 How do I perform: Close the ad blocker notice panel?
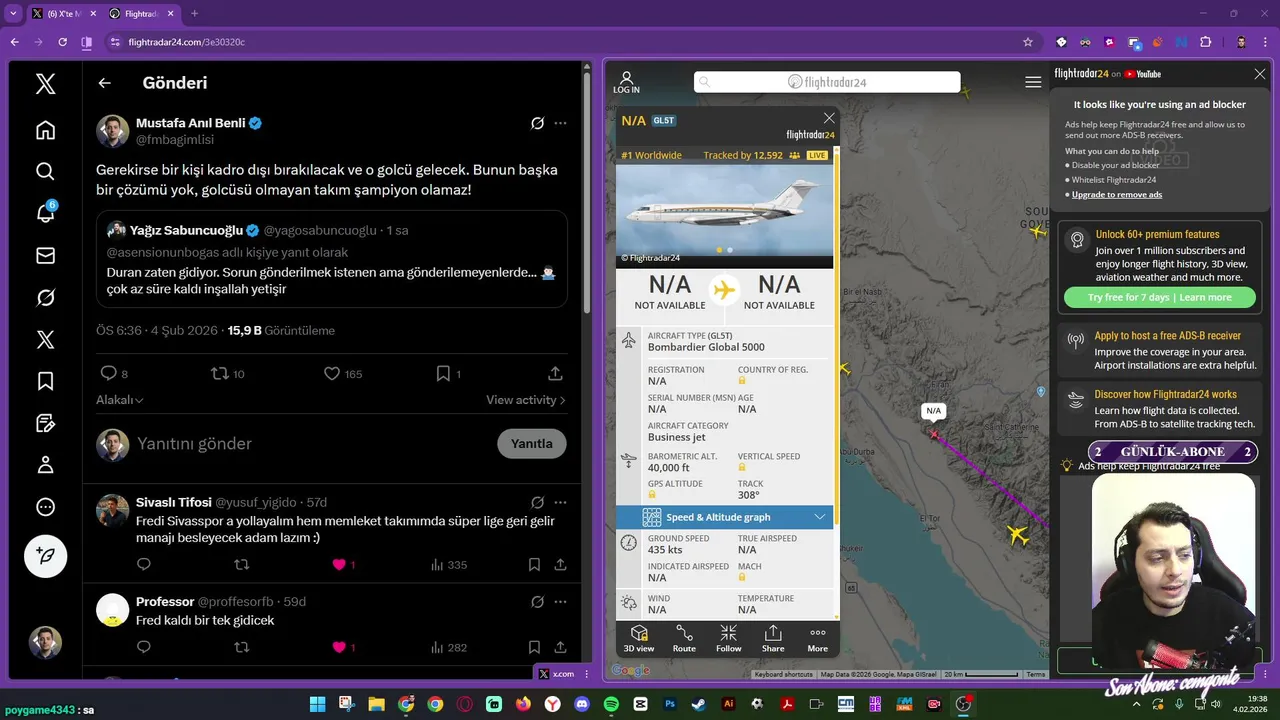[1260, 74]
